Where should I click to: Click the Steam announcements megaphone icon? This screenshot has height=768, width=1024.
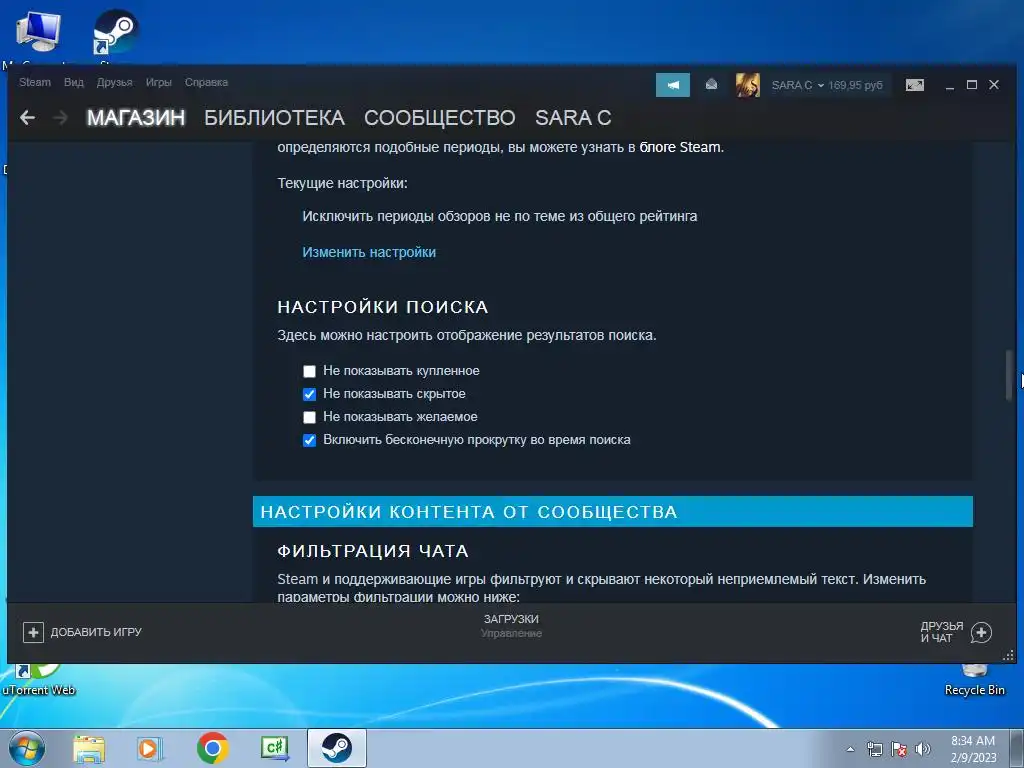[673, 85]
